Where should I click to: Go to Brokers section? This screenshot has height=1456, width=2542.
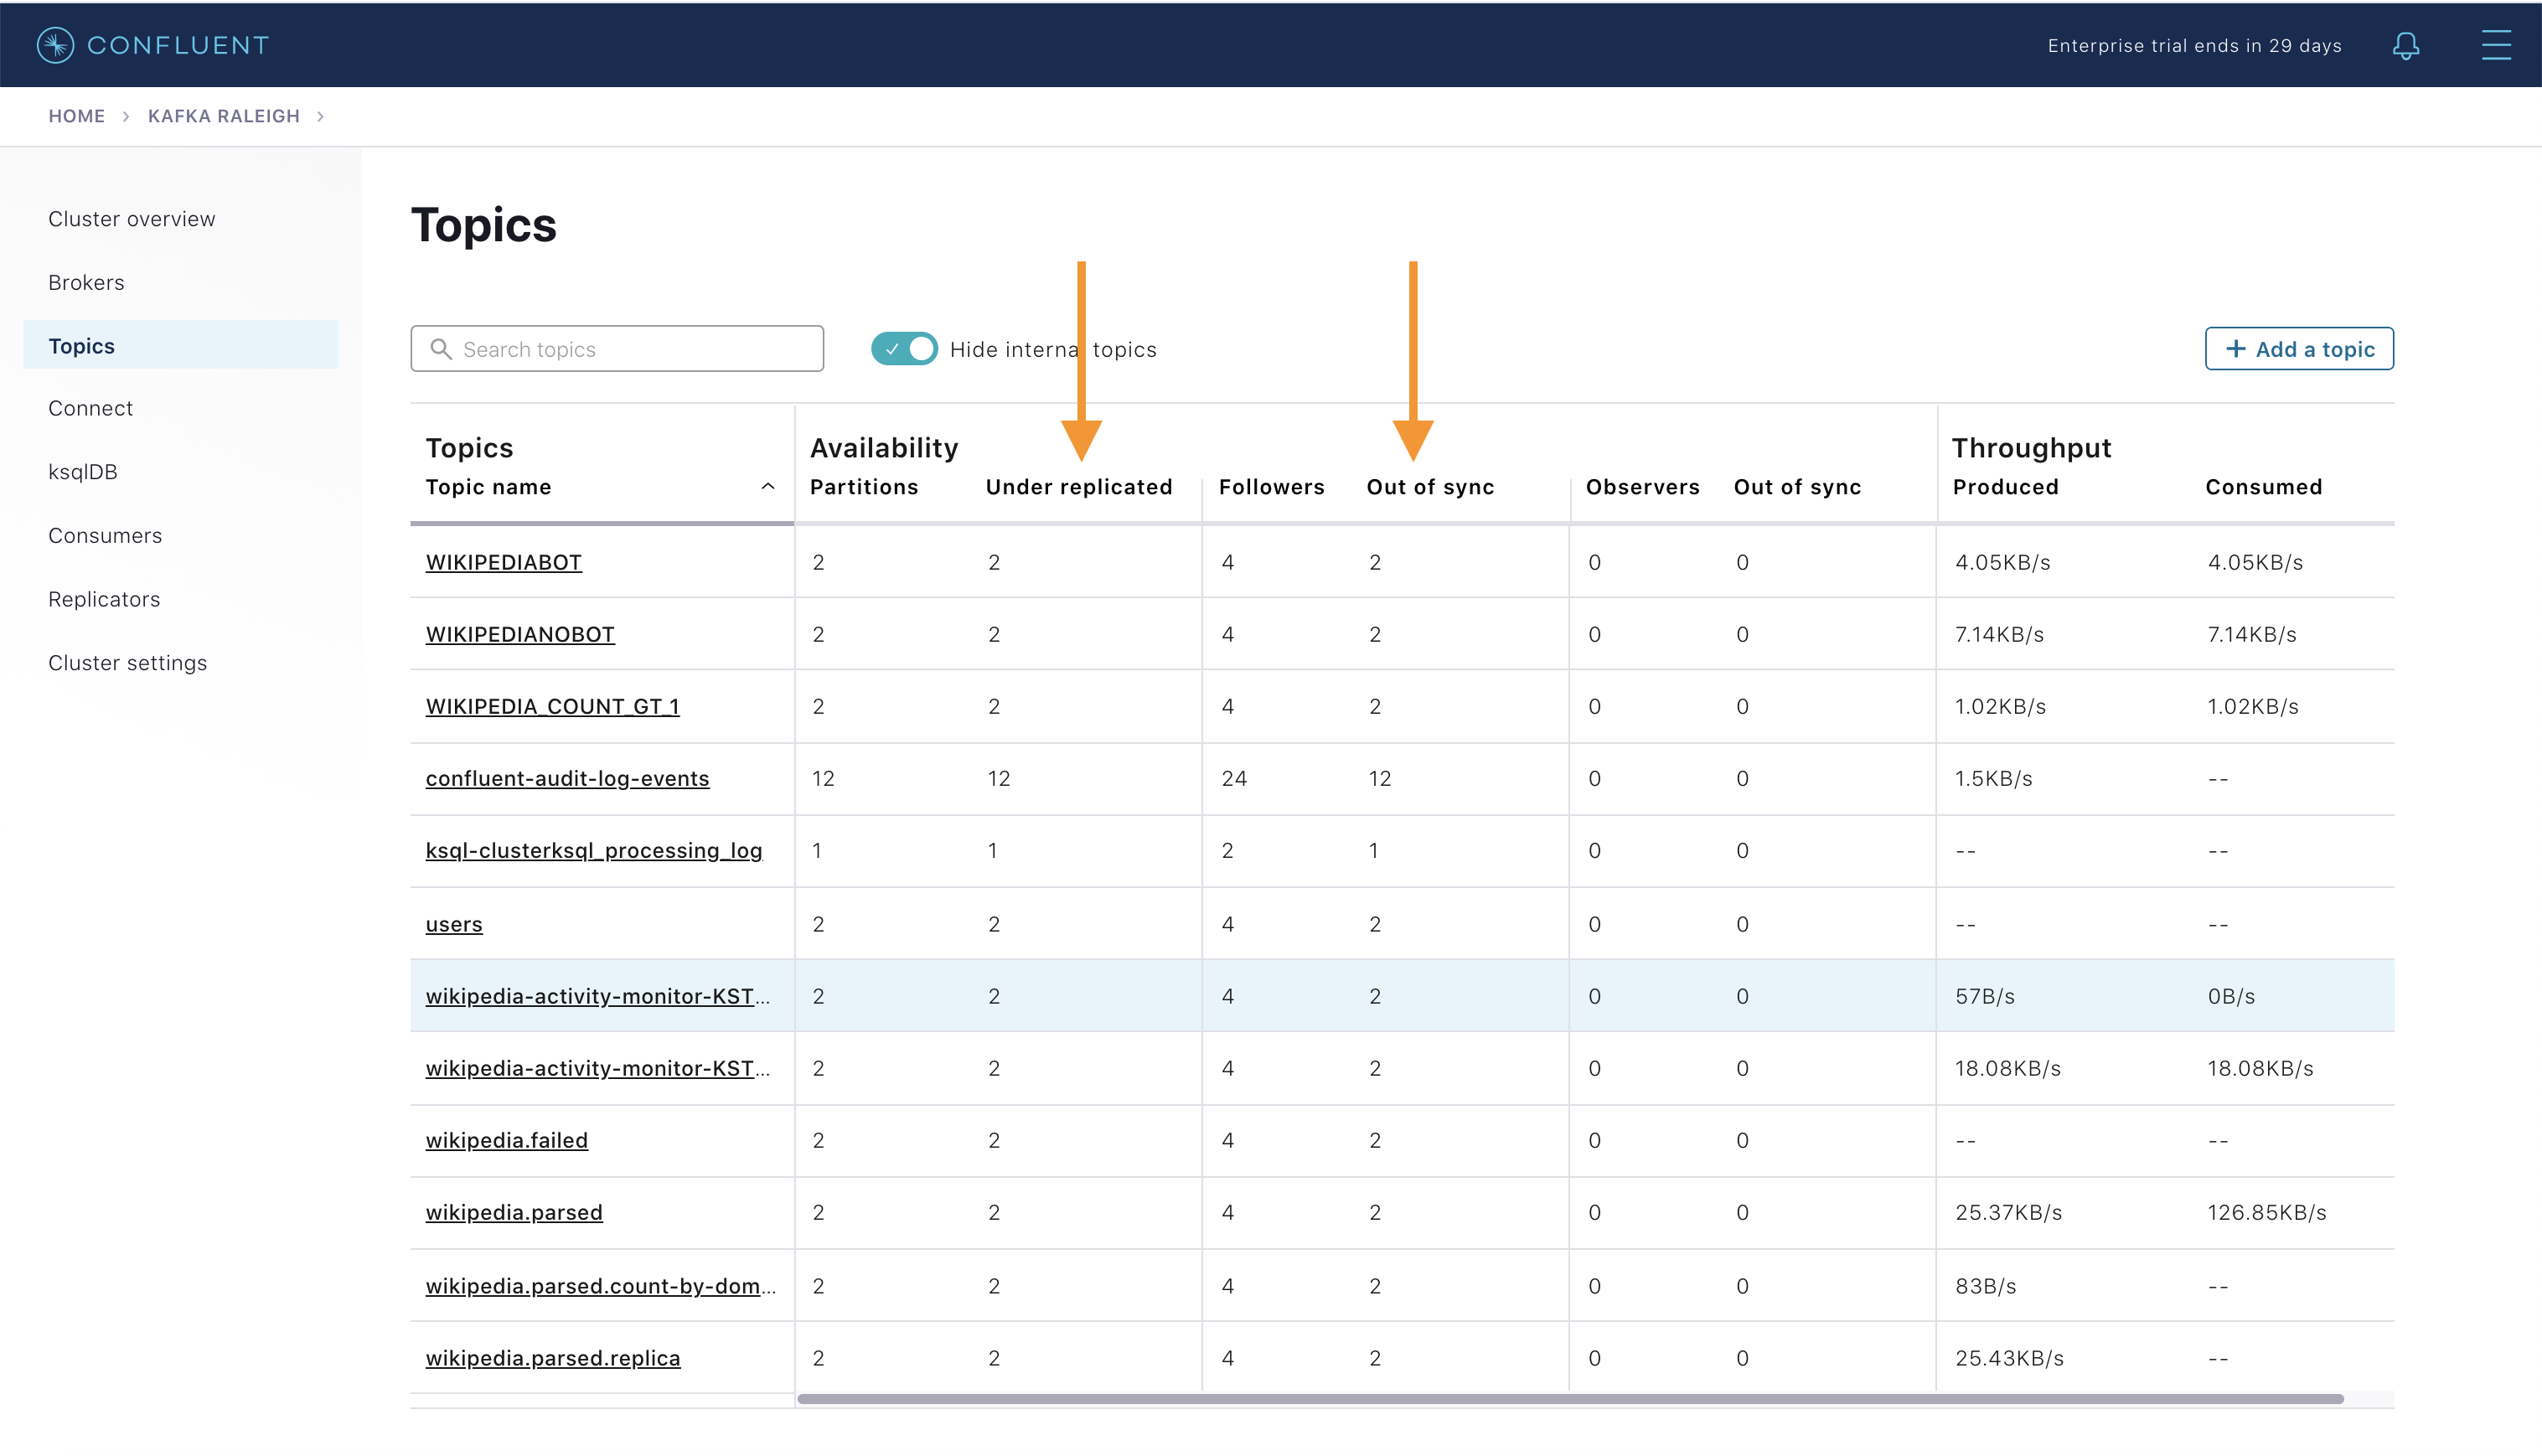86,282
